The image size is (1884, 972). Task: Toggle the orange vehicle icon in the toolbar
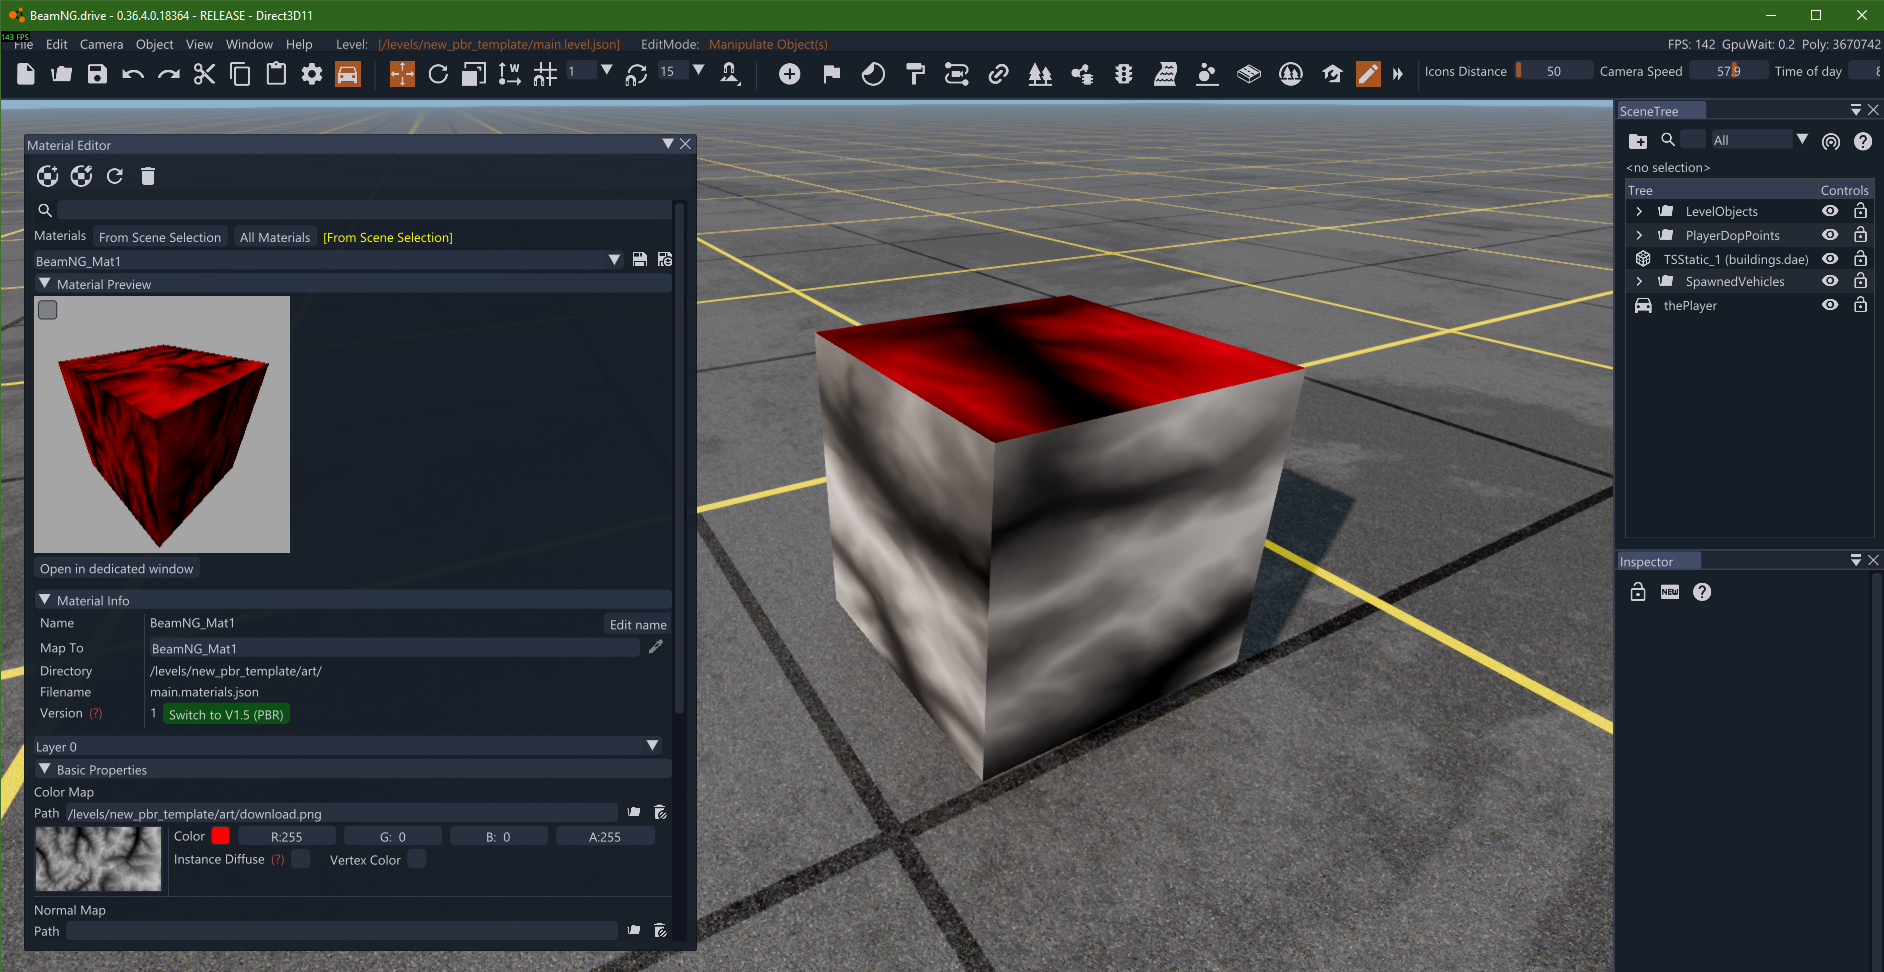(x=348, y=74)
